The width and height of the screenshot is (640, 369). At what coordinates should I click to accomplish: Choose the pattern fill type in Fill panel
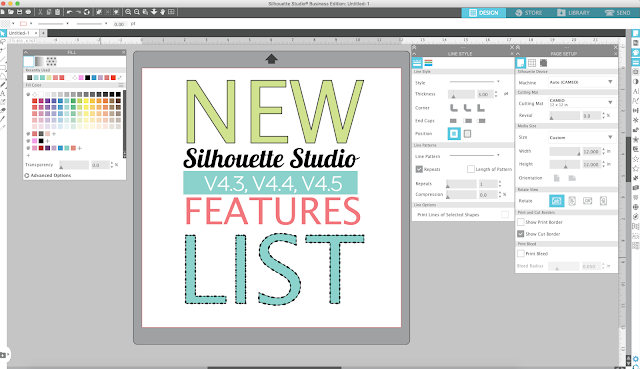pos(51,62)
